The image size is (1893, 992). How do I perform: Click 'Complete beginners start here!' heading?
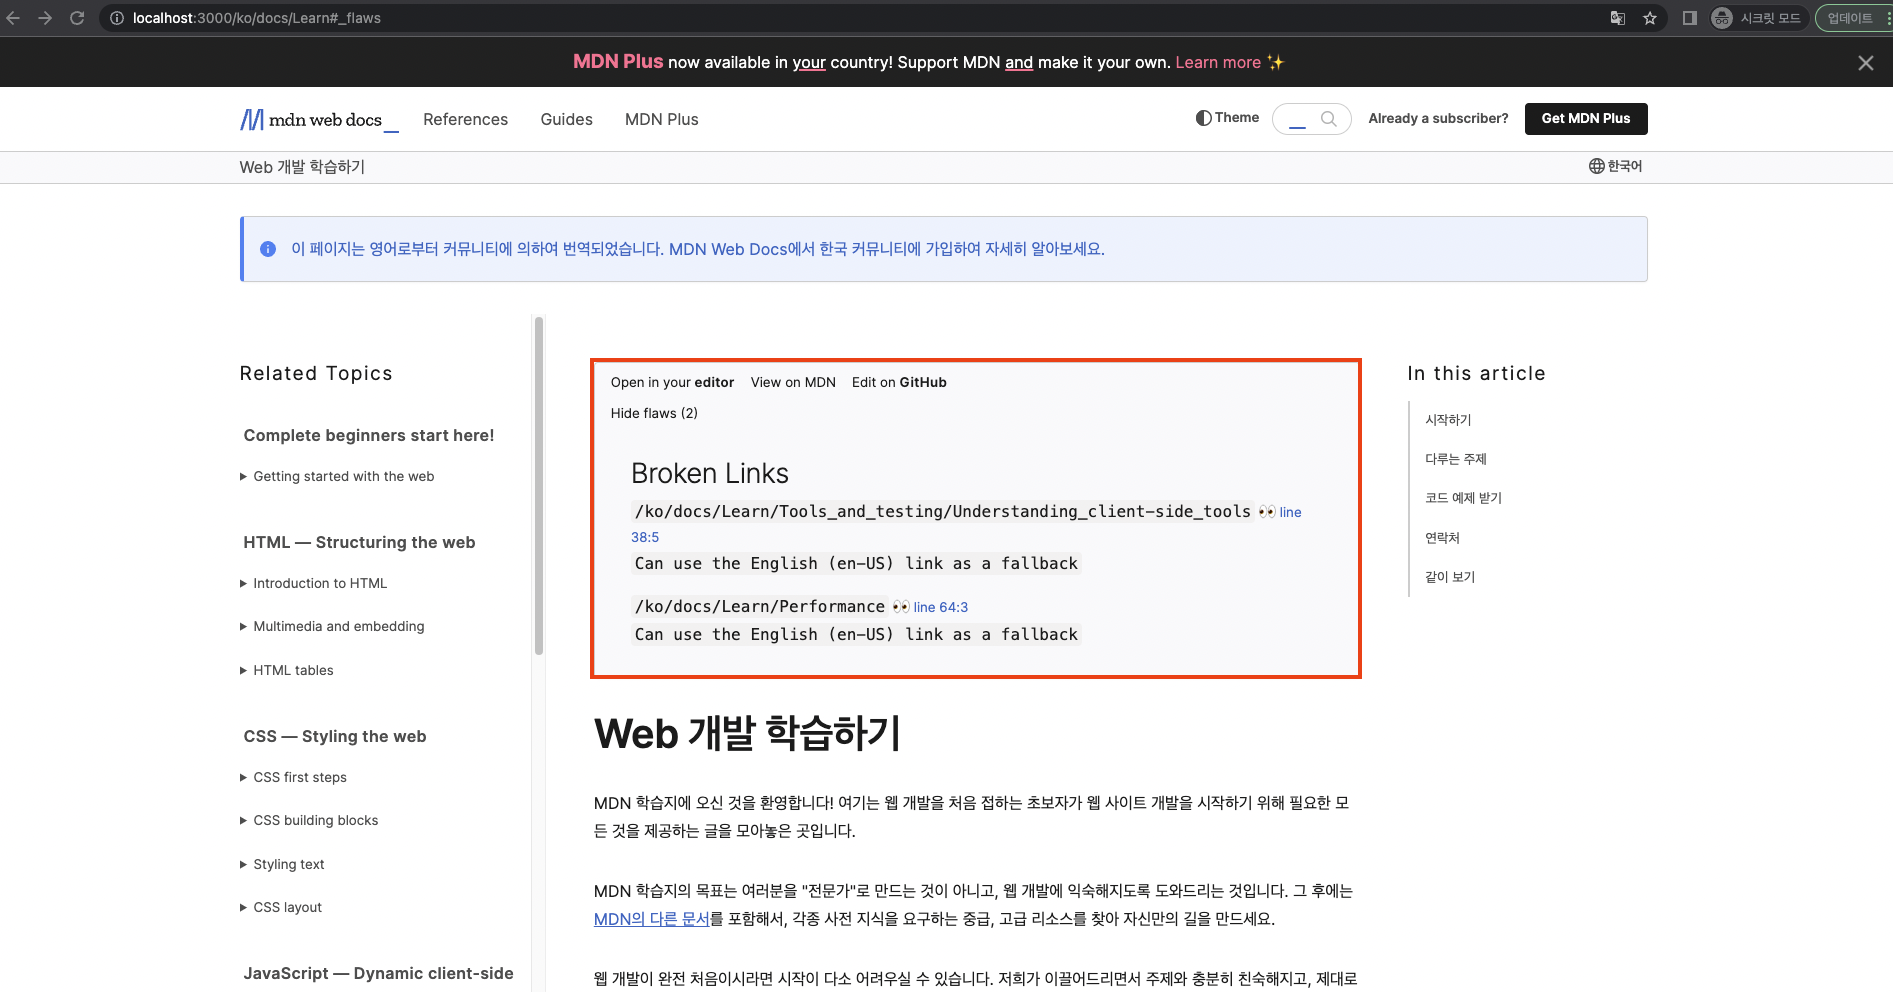point(369,435)
